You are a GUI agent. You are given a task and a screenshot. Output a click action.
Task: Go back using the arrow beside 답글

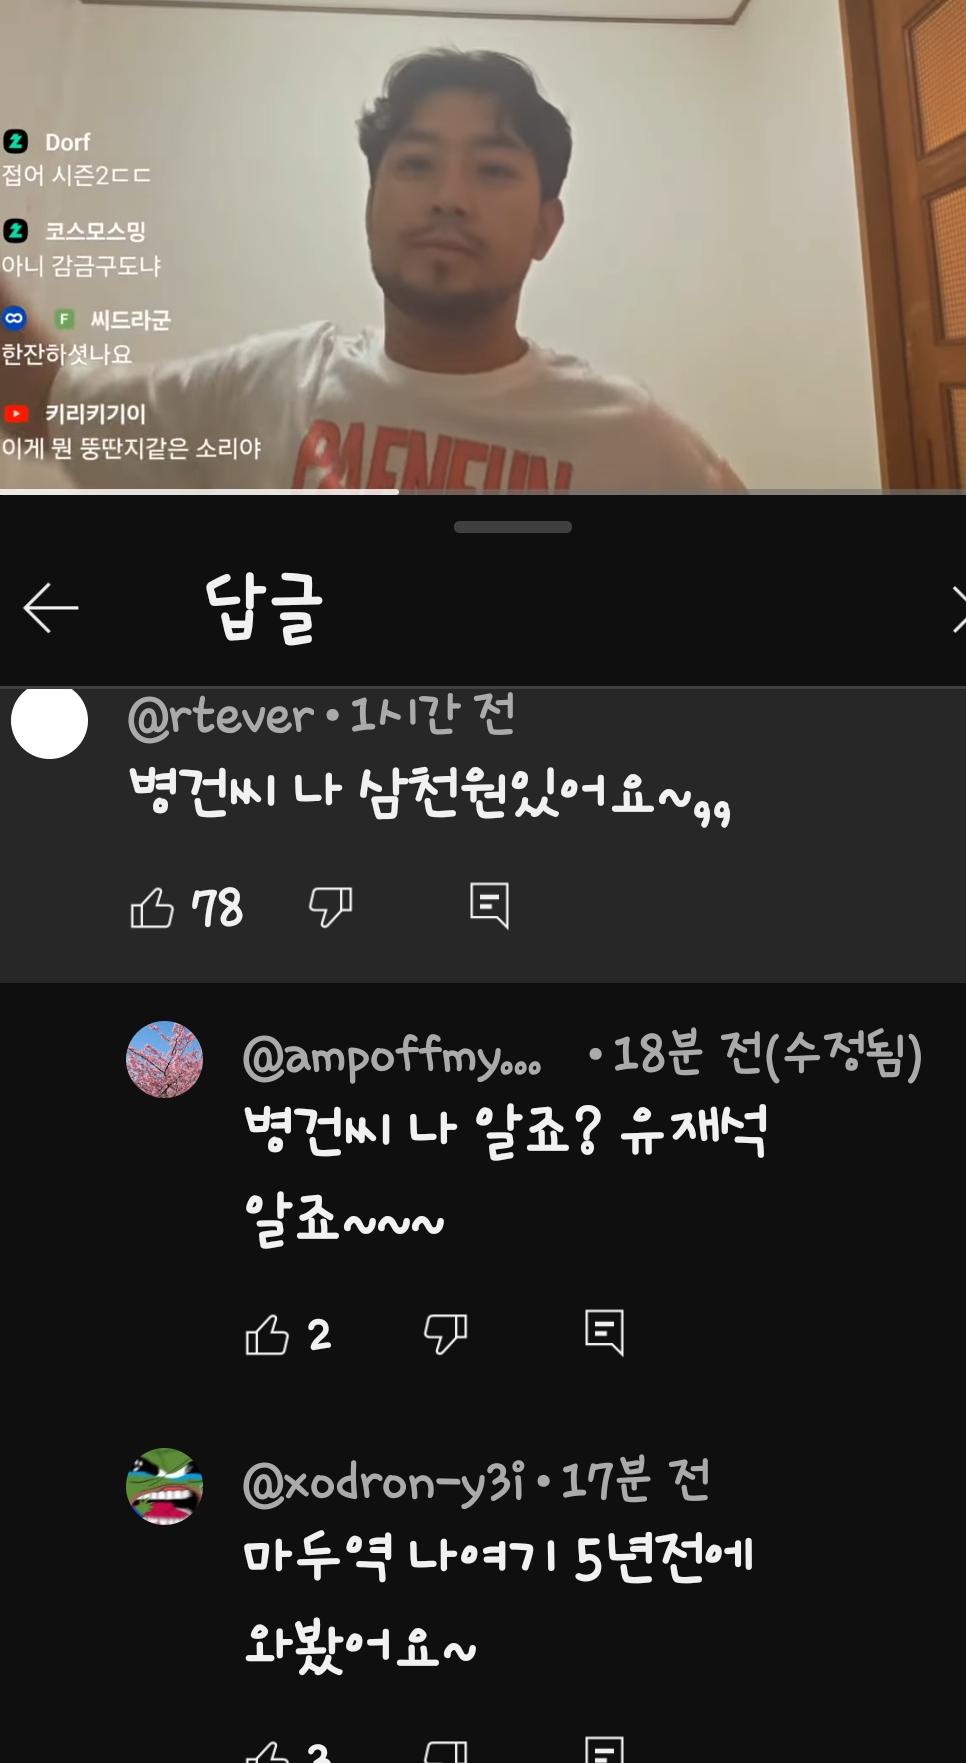pyautogui.click(x=51, y=607)
